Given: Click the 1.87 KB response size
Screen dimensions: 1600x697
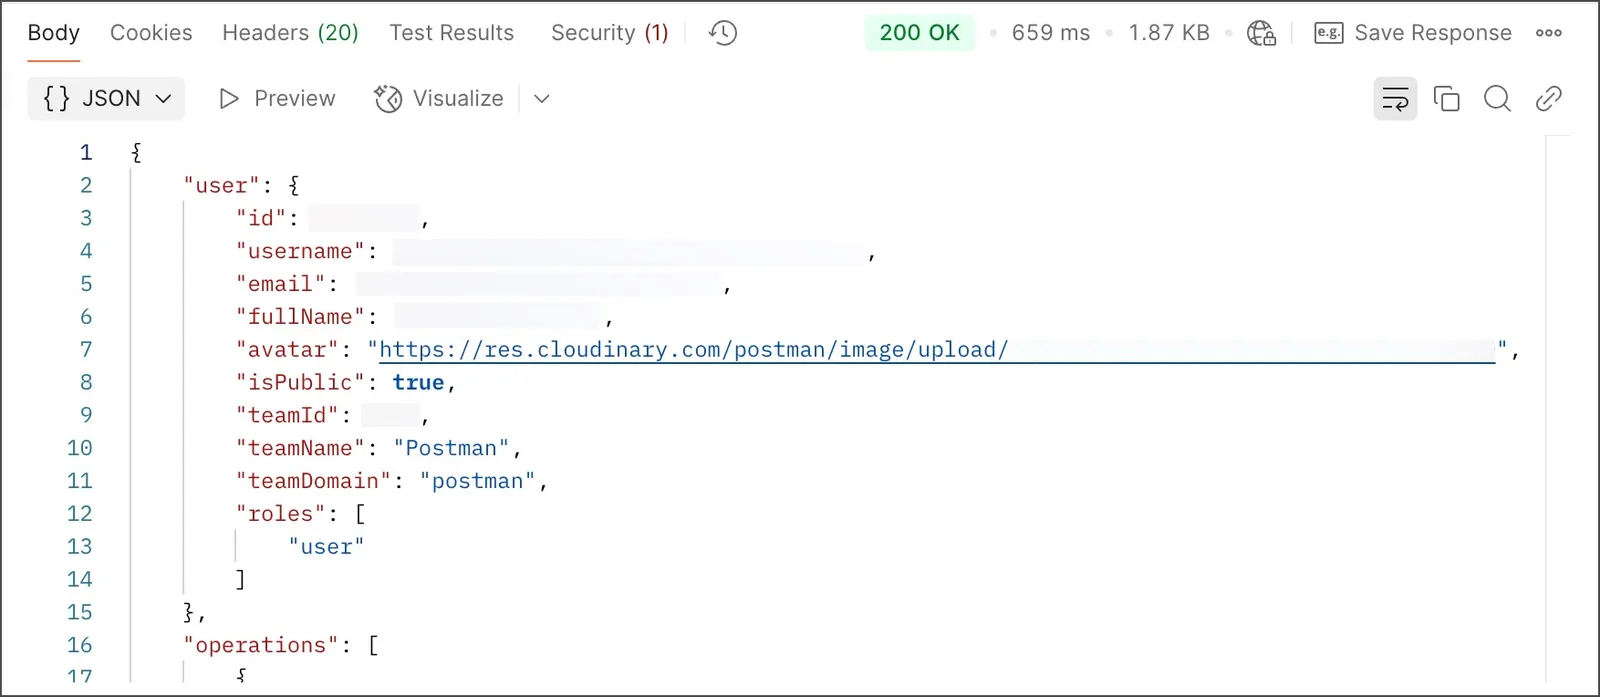Looking at the screenshot, I should click(1169, 32).
